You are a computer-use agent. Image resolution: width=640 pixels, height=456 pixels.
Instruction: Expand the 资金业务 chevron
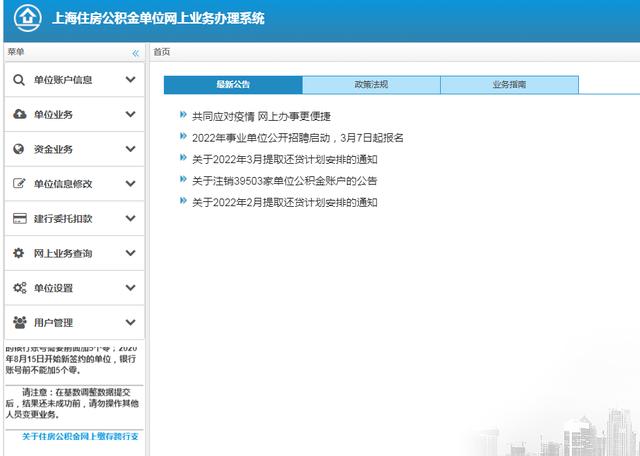[130, 149]
